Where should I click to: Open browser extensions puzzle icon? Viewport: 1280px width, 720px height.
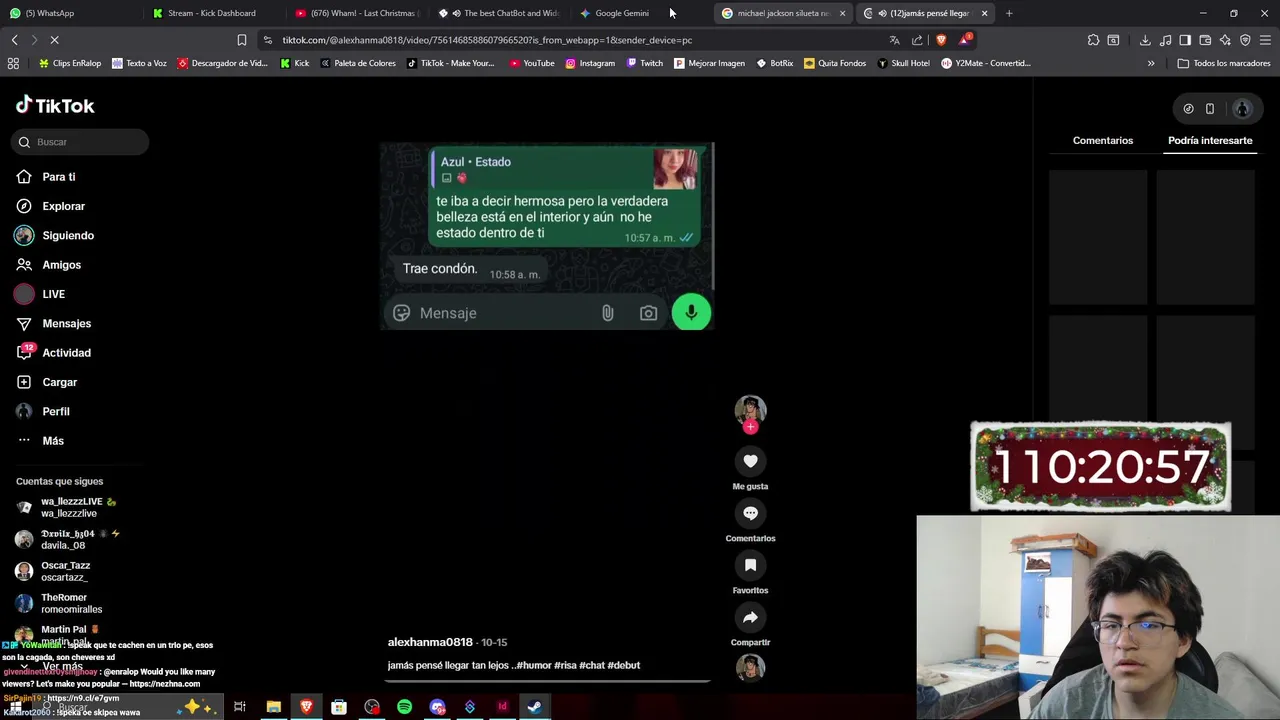click(x=1093, y=40)
